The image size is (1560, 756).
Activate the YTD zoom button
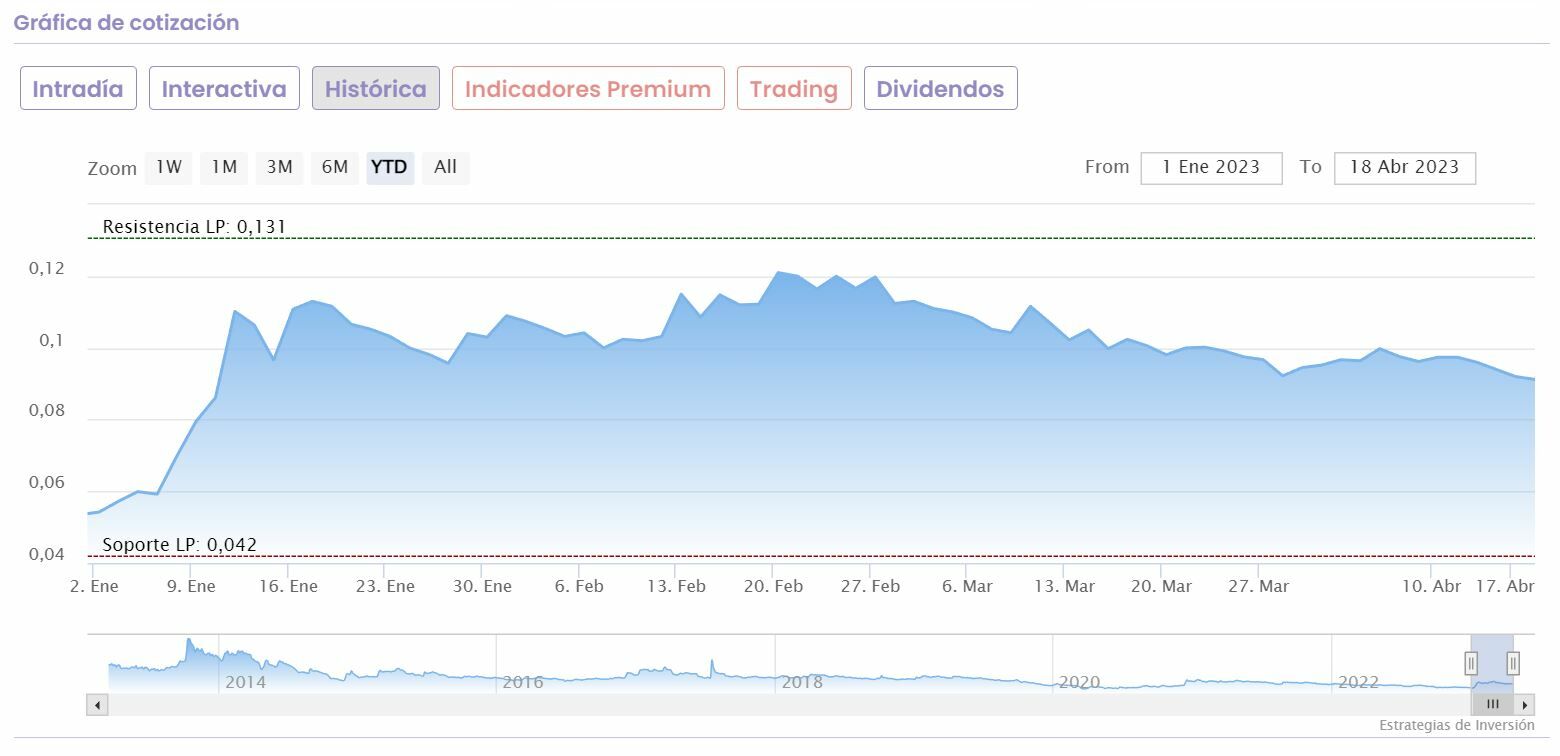pyautogui.click(x=390, y=168)
